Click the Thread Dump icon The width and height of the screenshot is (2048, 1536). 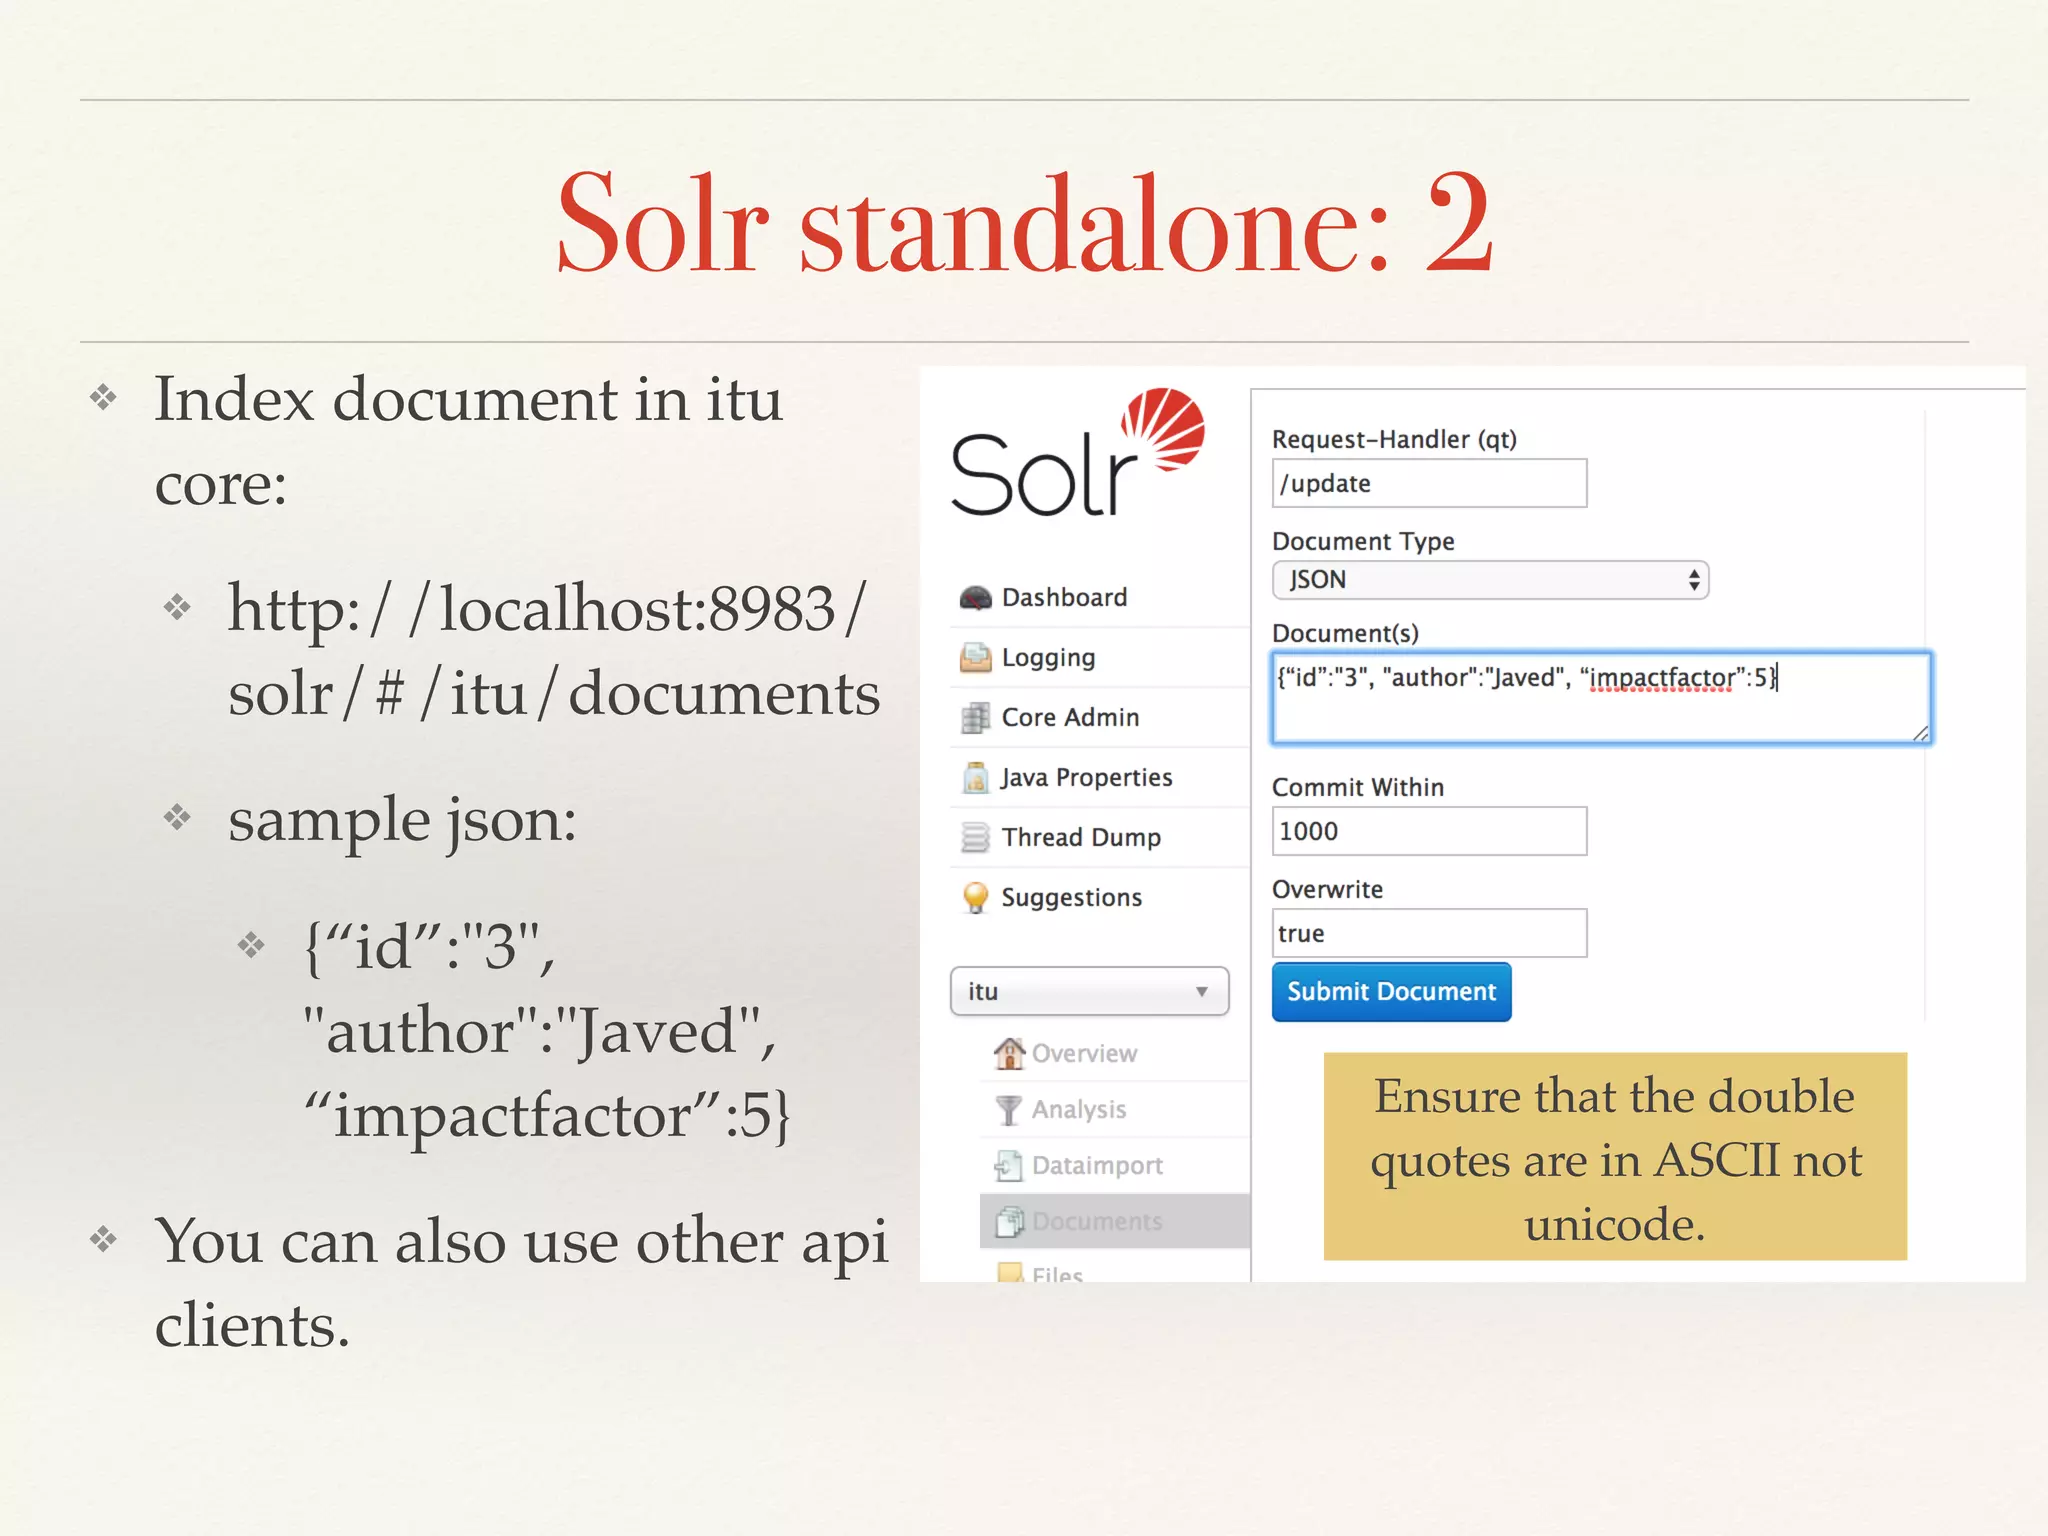pos(975,837)
